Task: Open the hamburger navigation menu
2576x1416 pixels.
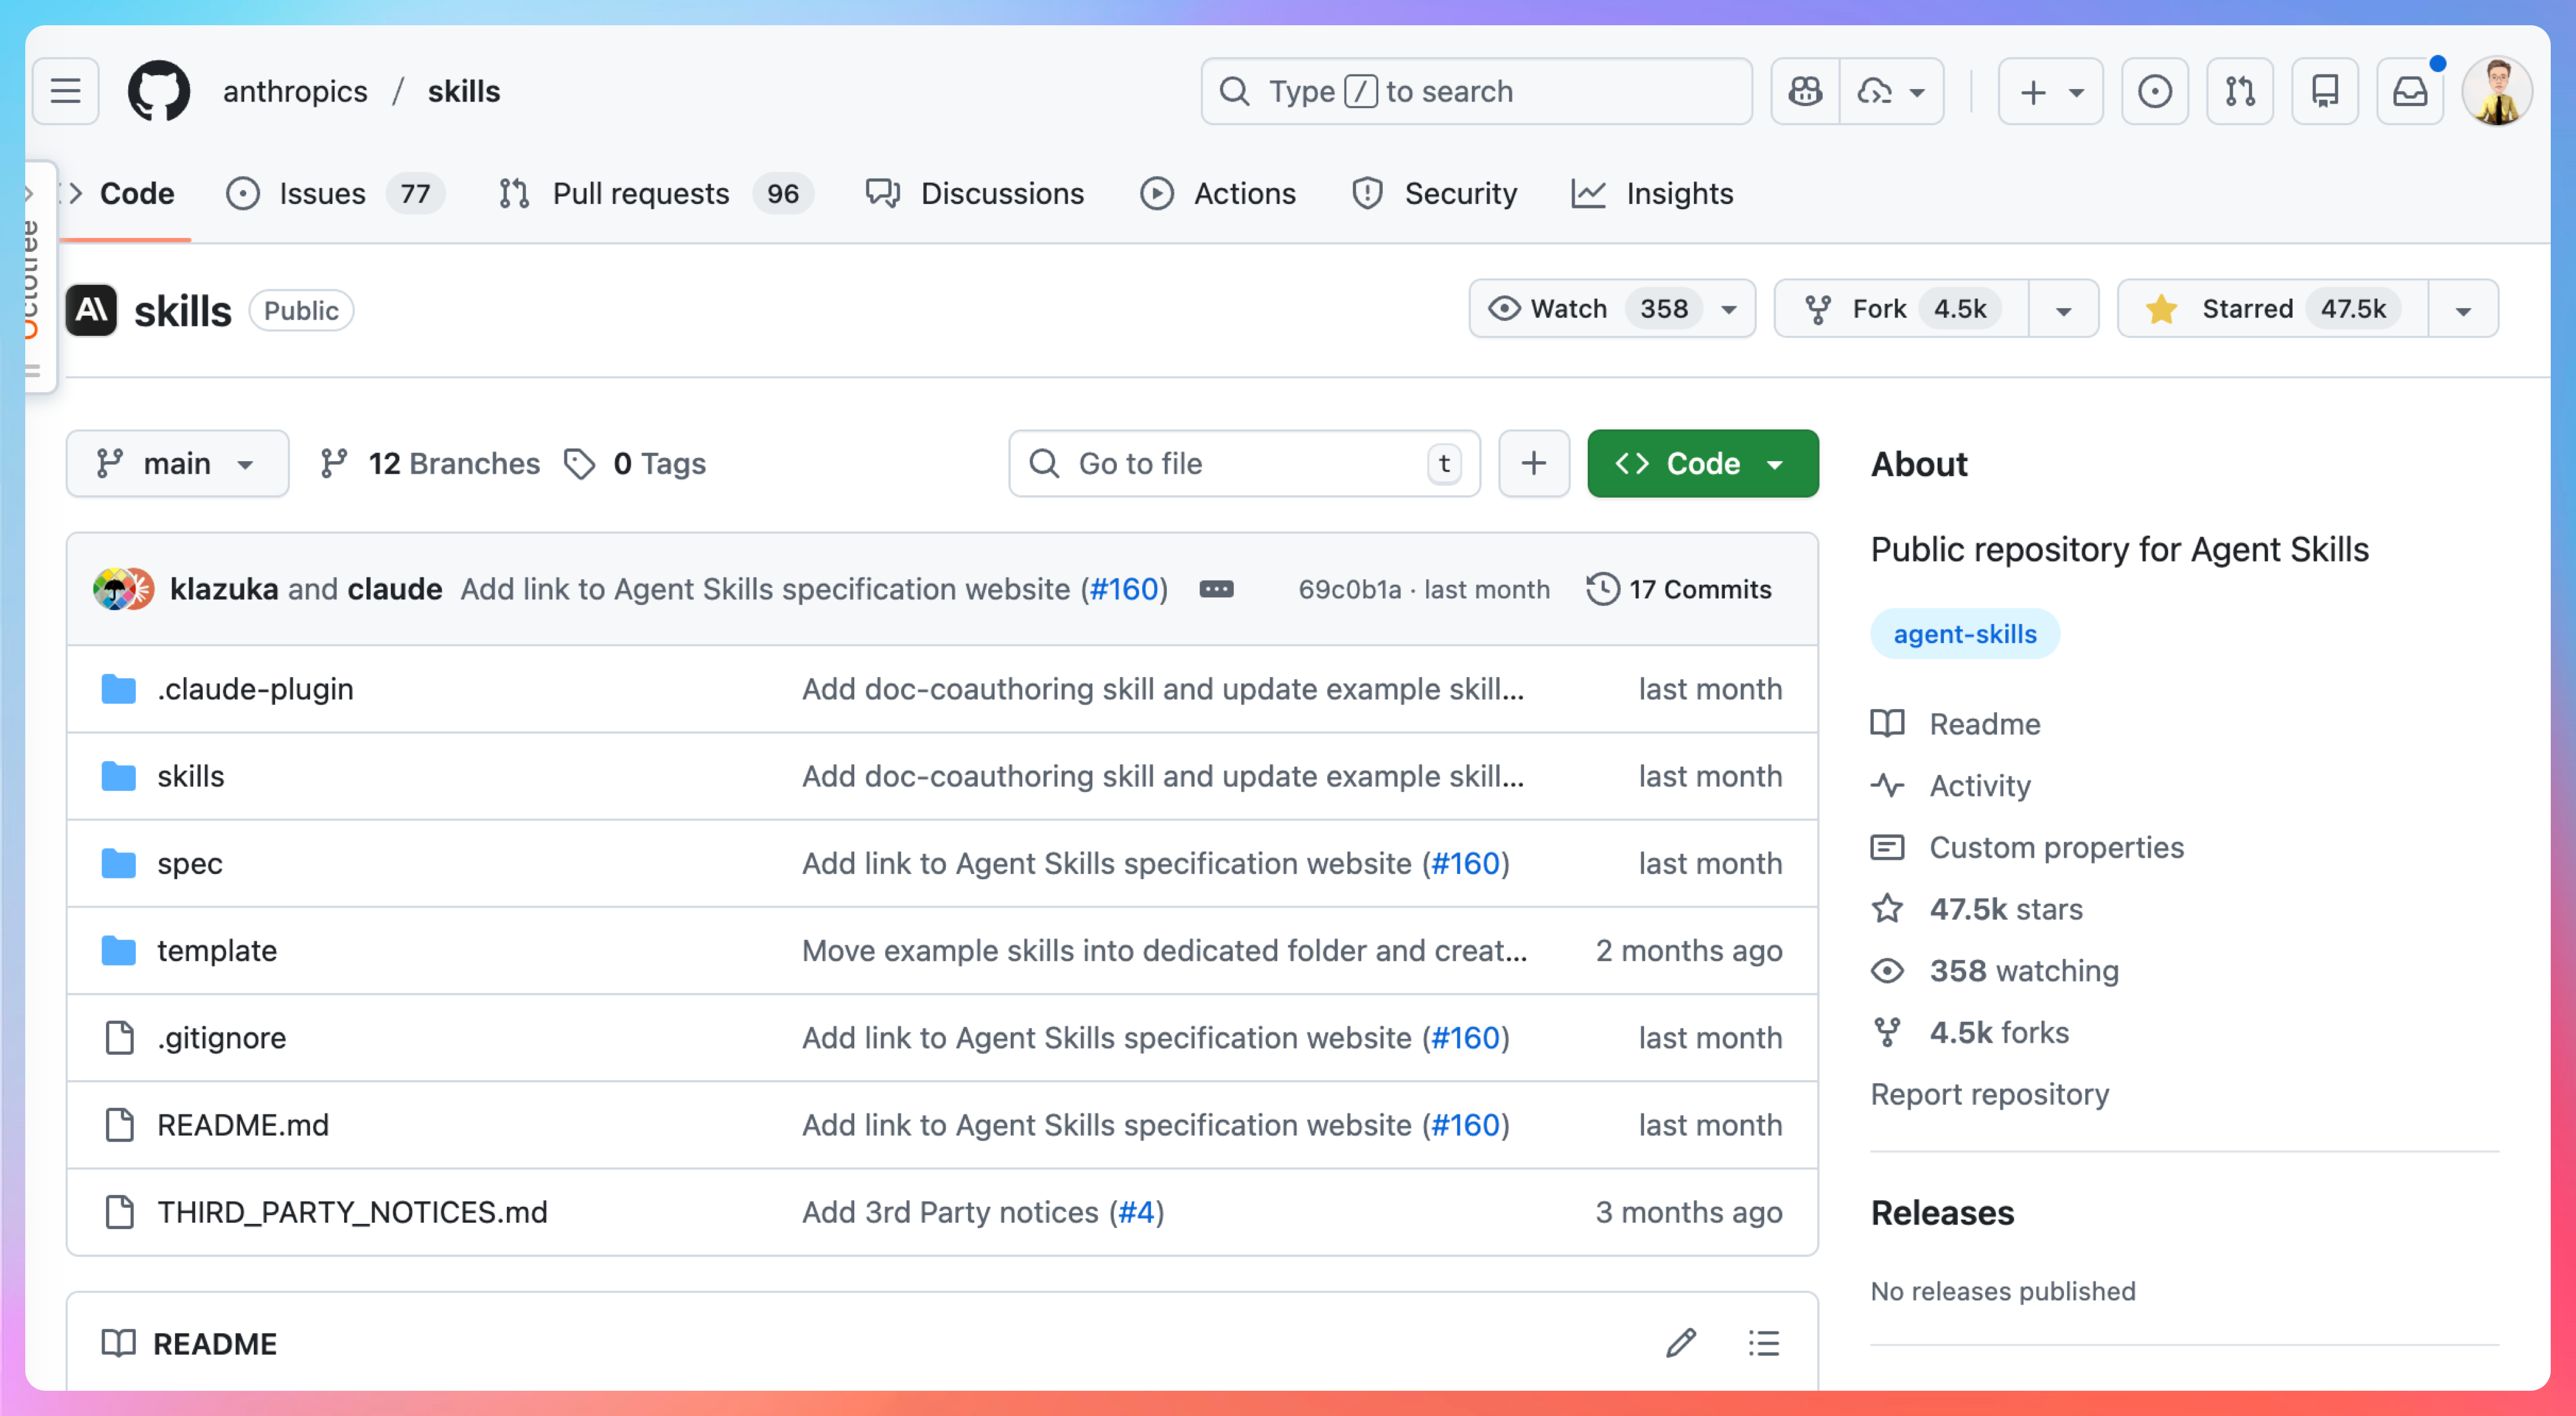Action: click(x=66, y=91)
